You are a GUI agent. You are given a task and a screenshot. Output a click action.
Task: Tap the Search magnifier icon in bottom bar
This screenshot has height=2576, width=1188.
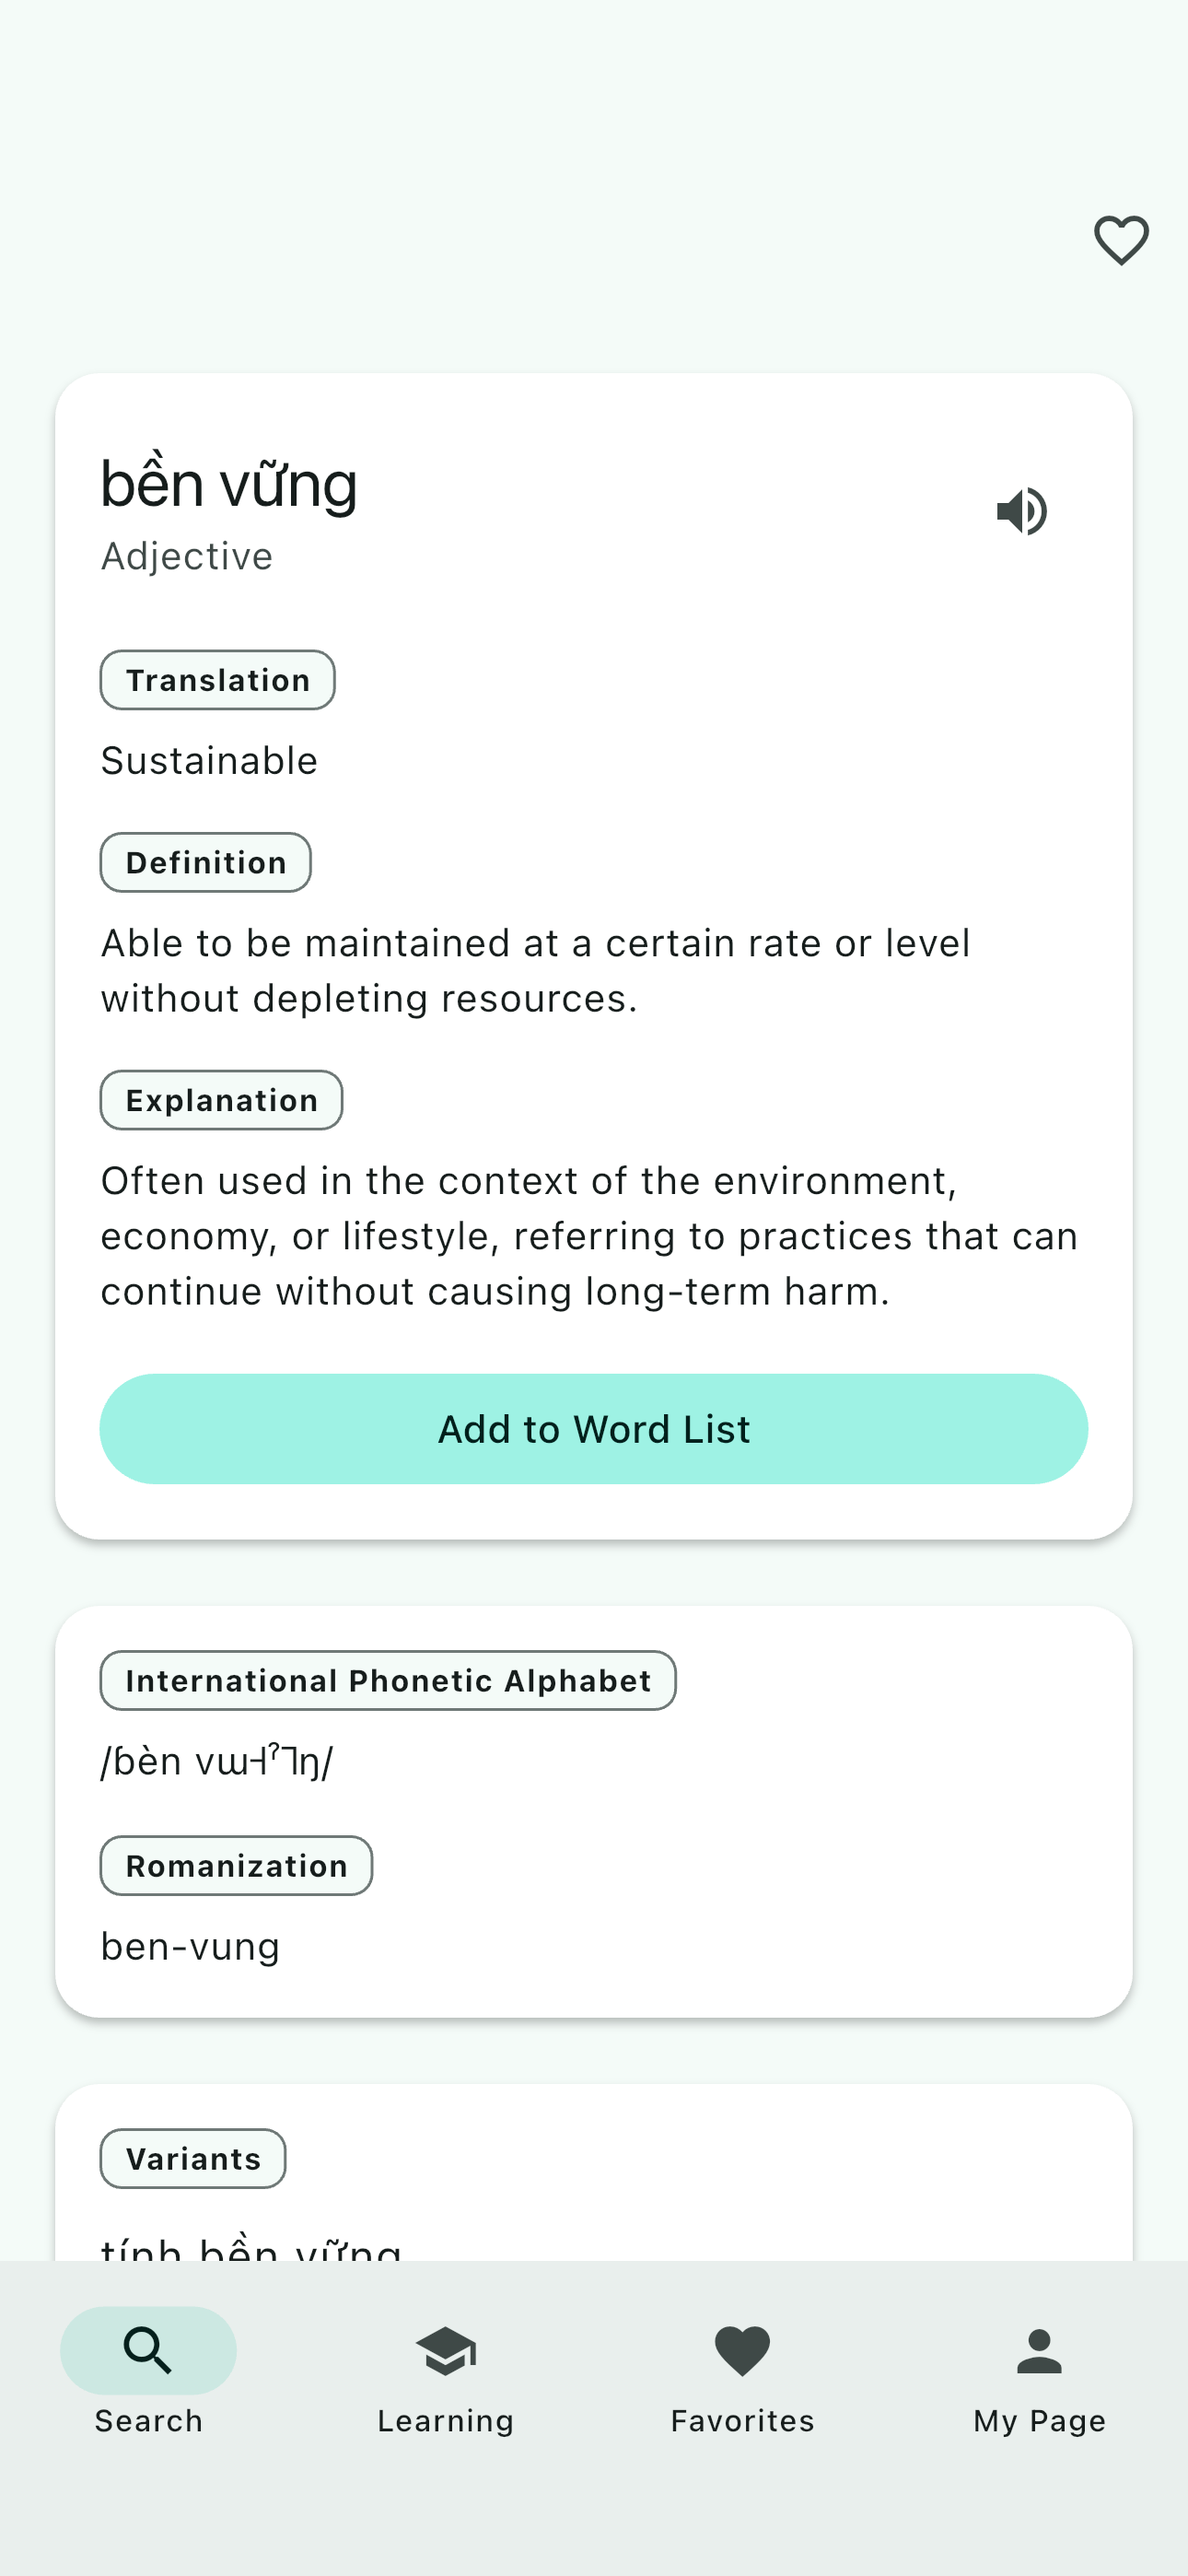(148, 2350)
